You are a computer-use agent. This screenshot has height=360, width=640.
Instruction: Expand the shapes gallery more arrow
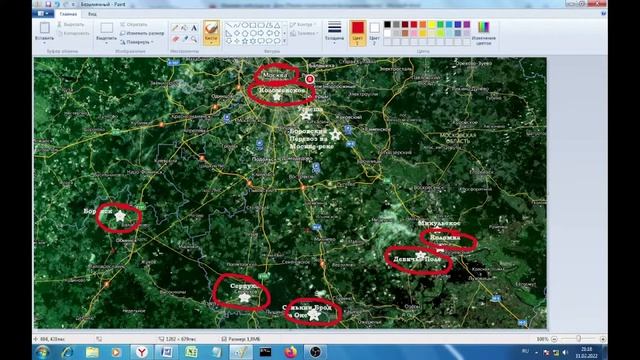point(284,41)
